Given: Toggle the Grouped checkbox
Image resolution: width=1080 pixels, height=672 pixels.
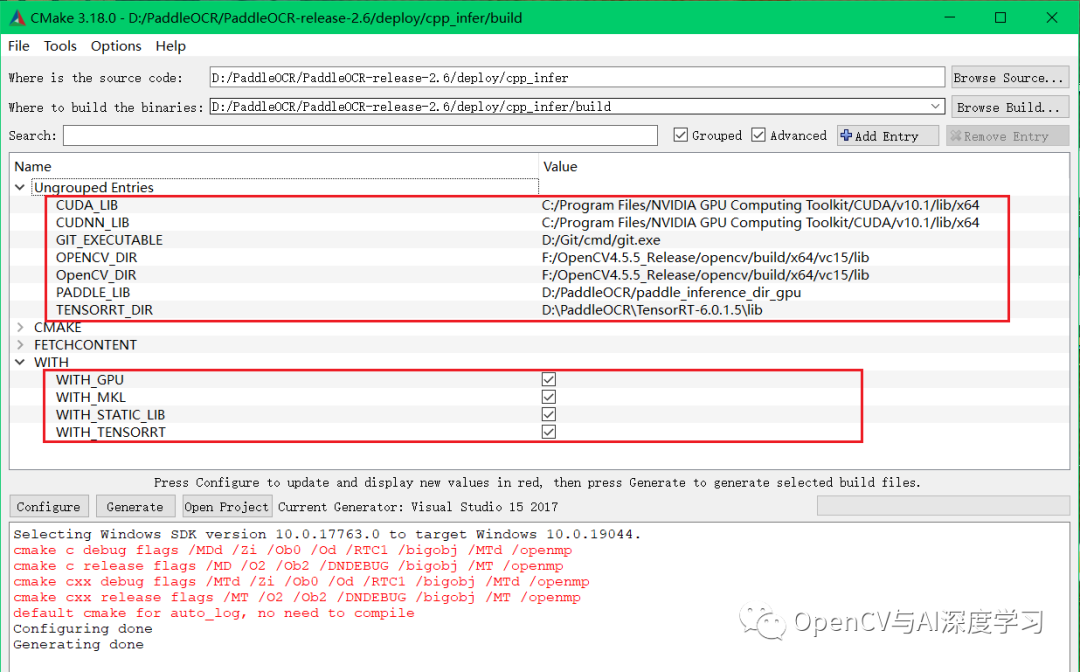Looking at the screenshot, I should [682, 134].
